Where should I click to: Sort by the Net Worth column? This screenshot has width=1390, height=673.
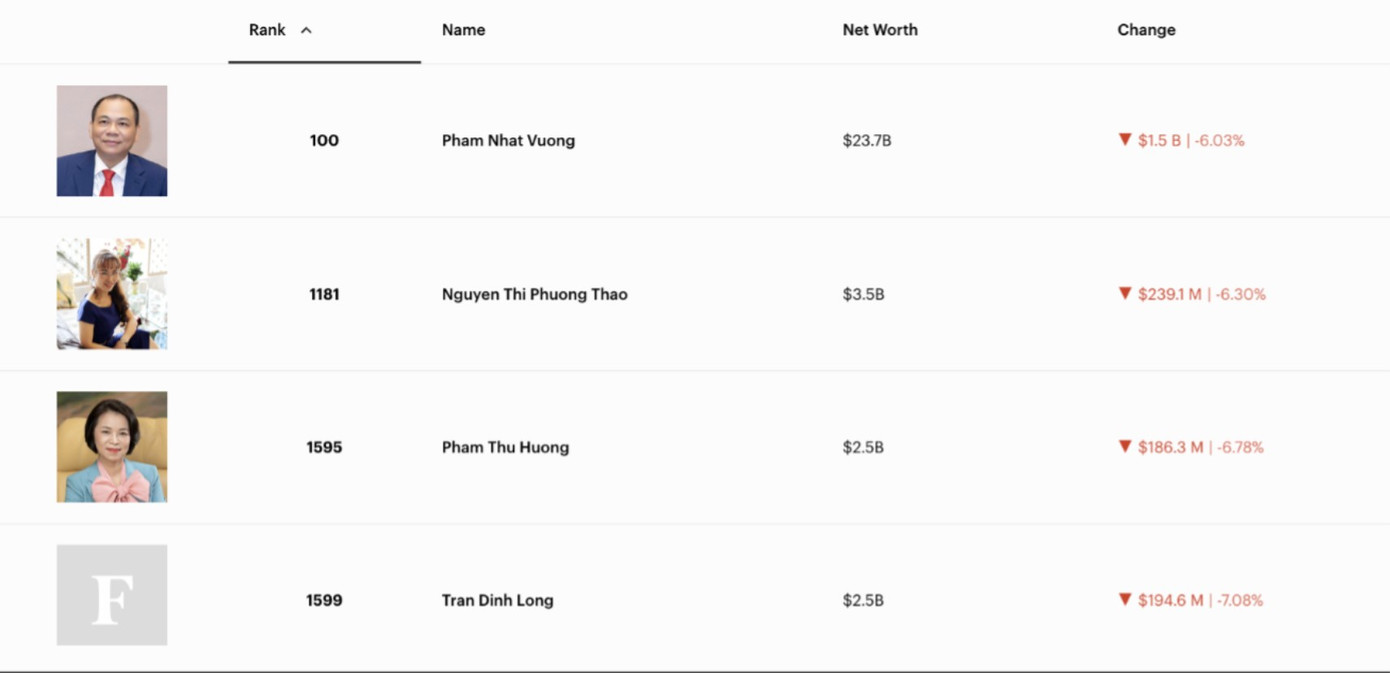880,30
